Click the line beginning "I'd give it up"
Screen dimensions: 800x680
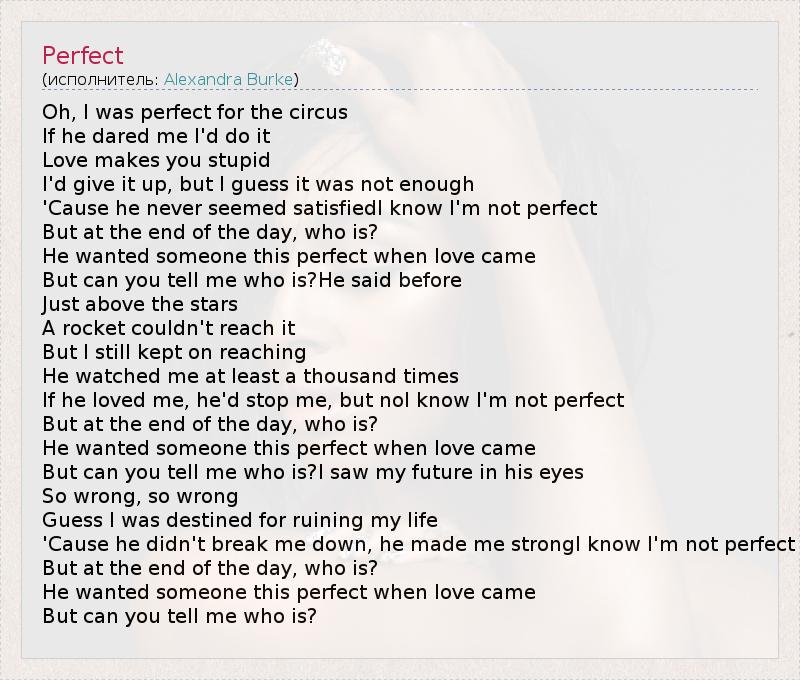pyautogui.click(x=258, y=184)
